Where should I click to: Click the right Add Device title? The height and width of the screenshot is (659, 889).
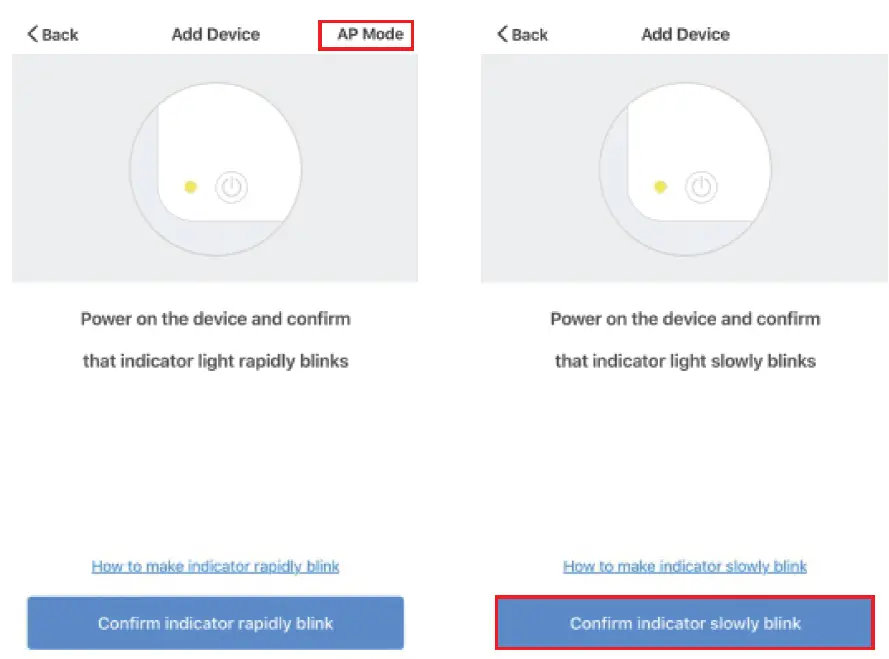[x=685, y=35]
